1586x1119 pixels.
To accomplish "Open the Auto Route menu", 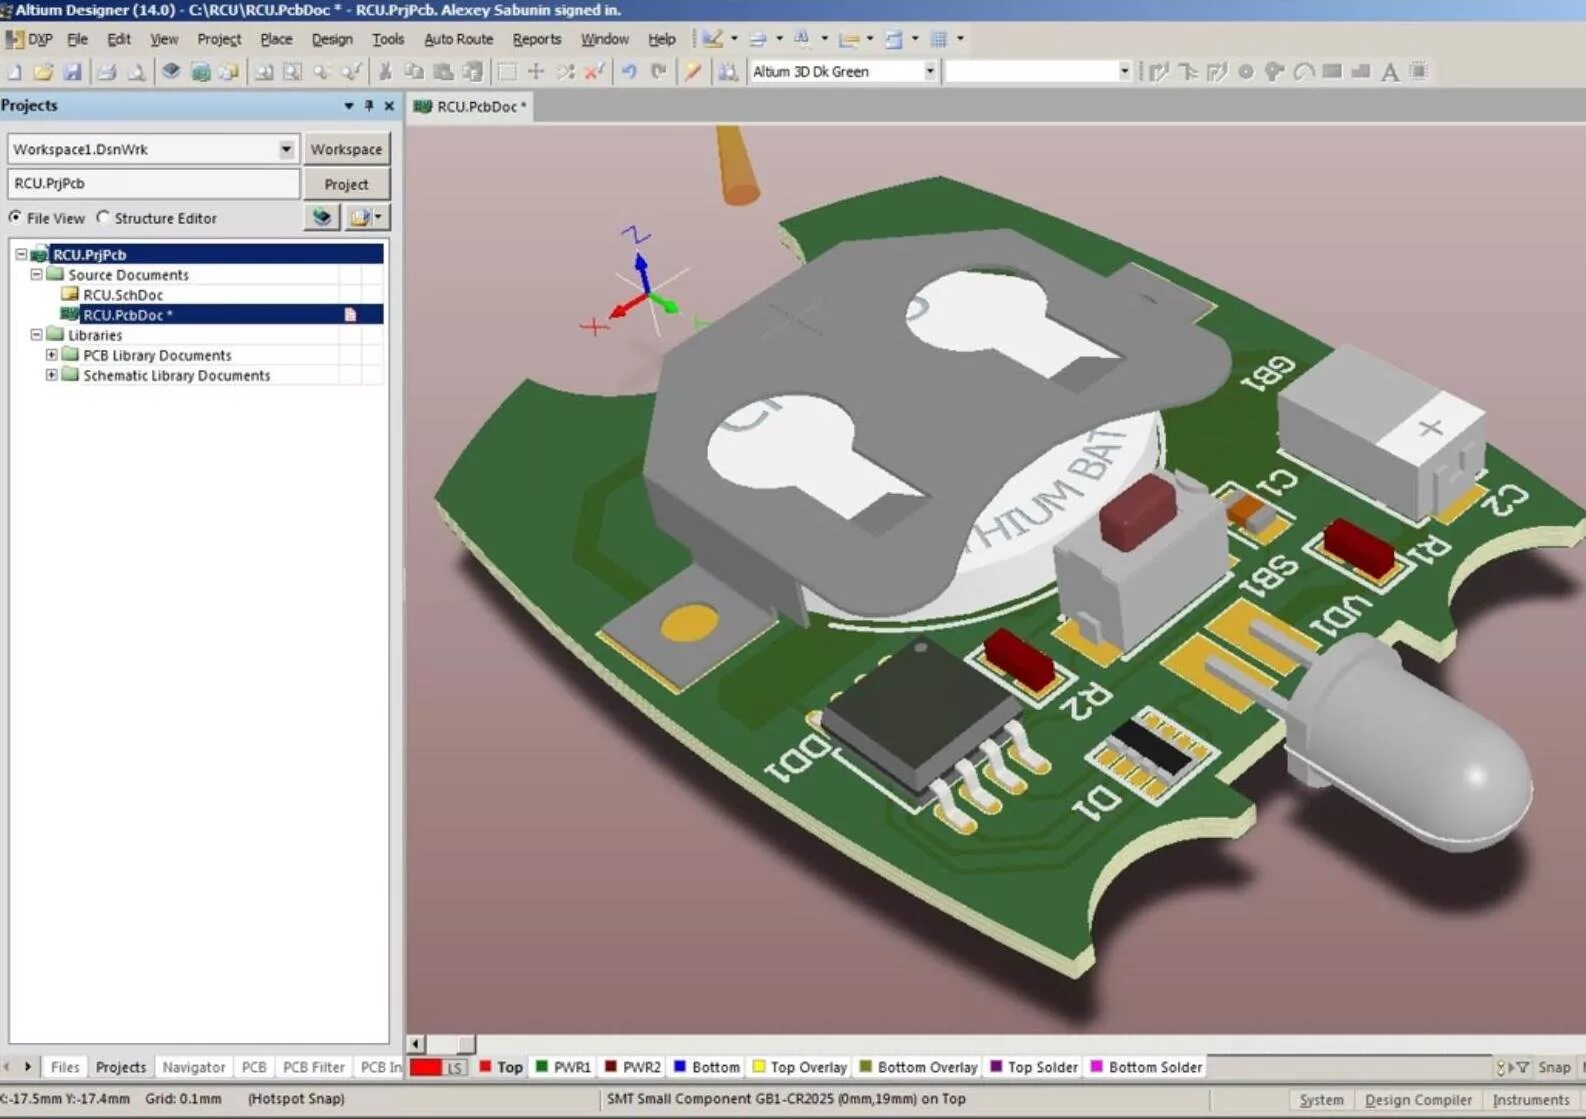I will (x=458, y=39).
